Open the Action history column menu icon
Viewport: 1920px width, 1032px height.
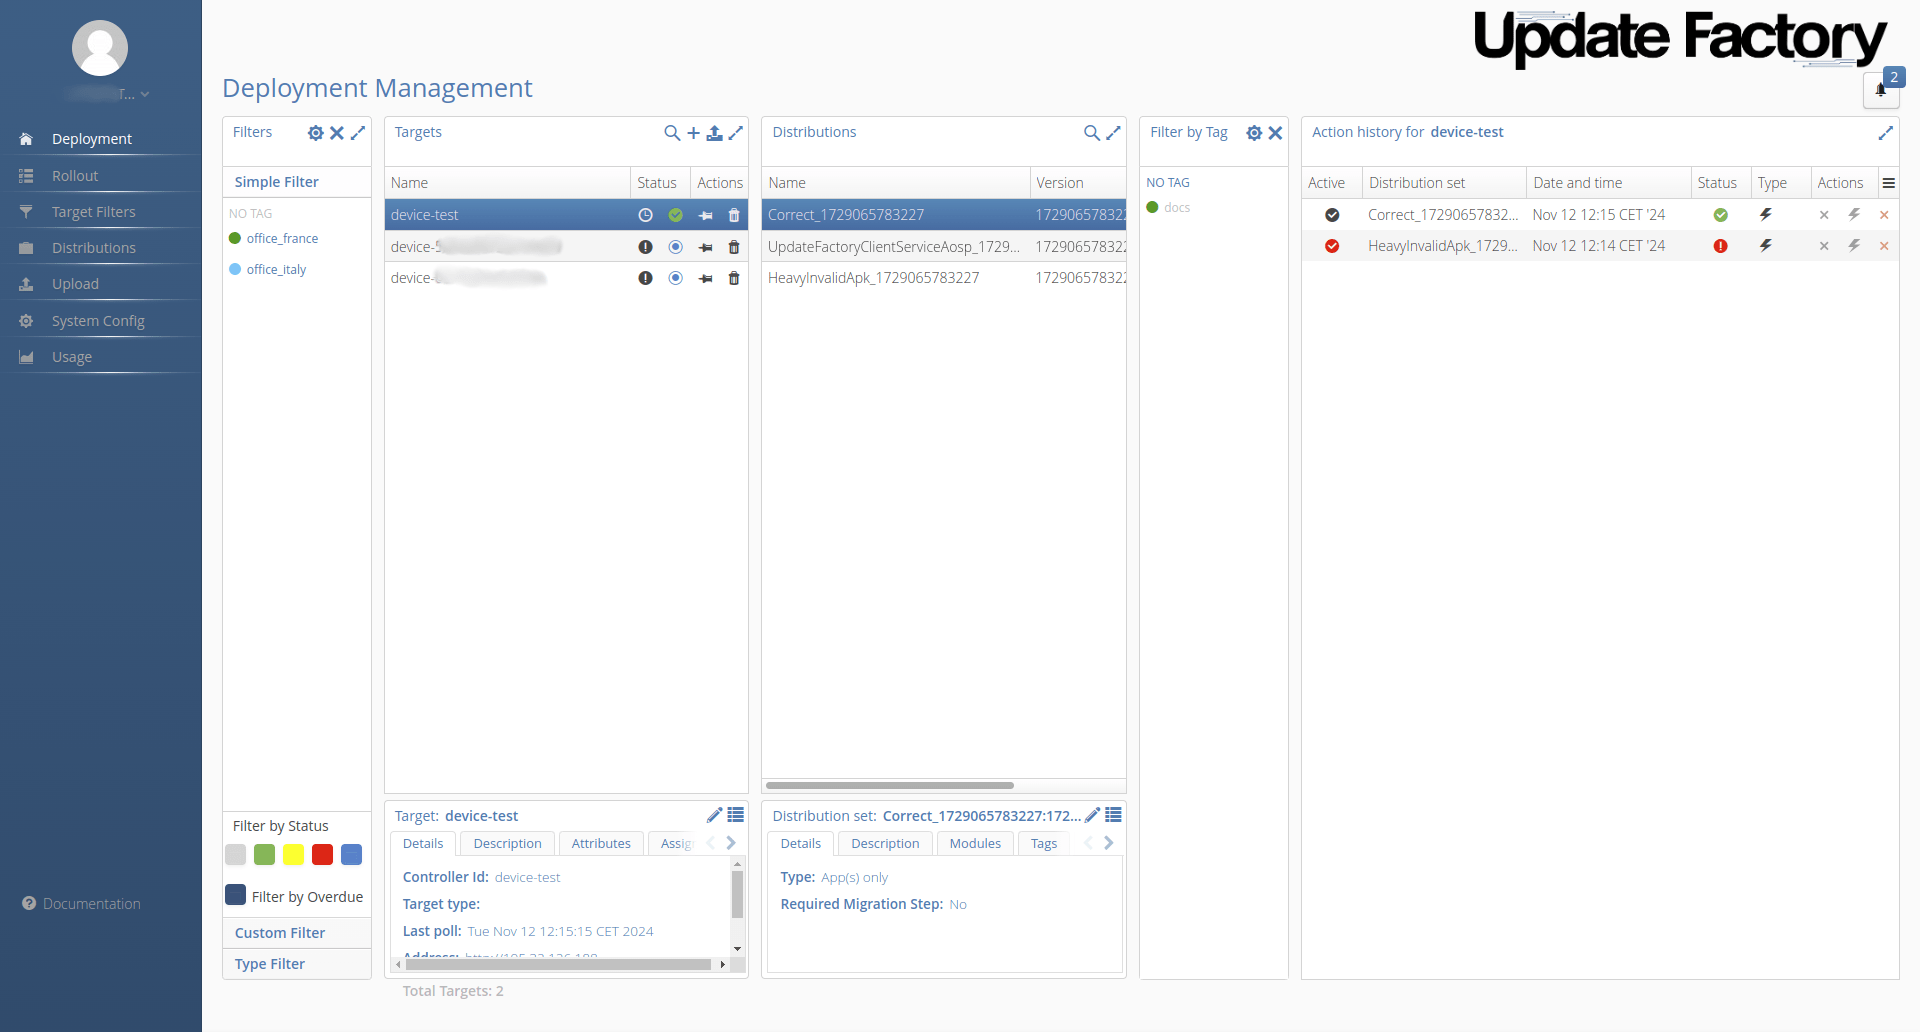[x=1889, y=183]
